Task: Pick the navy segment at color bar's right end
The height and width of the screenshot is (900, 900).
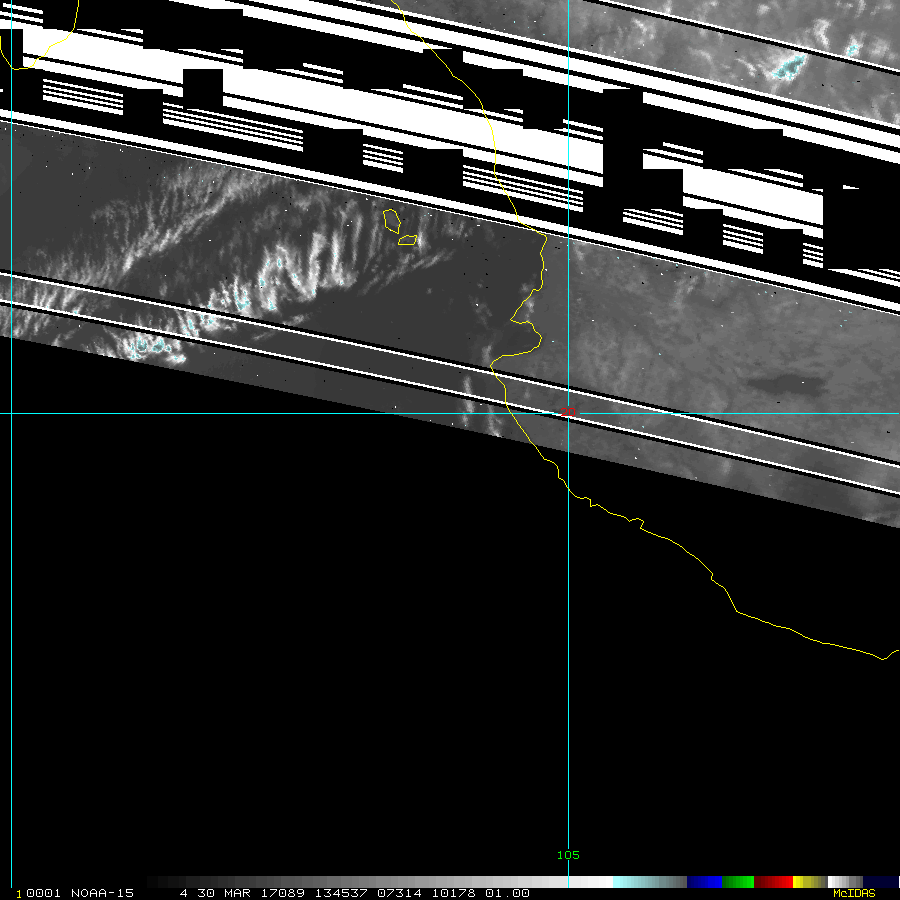Action: tap(881, 882)
